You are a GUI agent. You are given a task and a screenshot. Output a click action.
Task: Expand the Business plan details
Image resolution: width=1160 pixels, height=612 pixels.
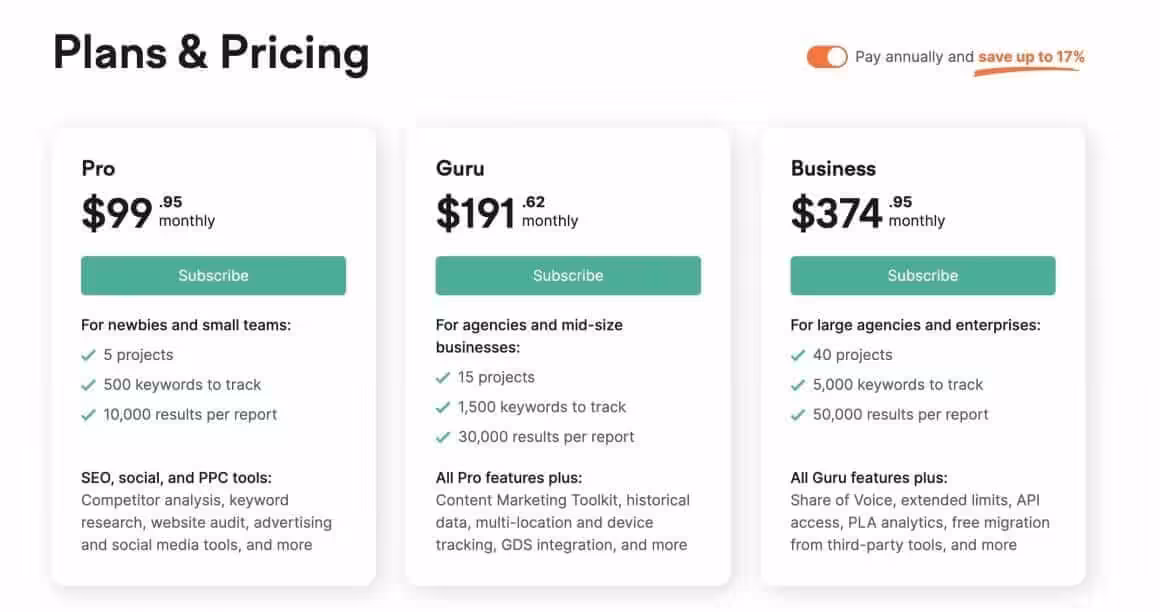click(833, 168)
